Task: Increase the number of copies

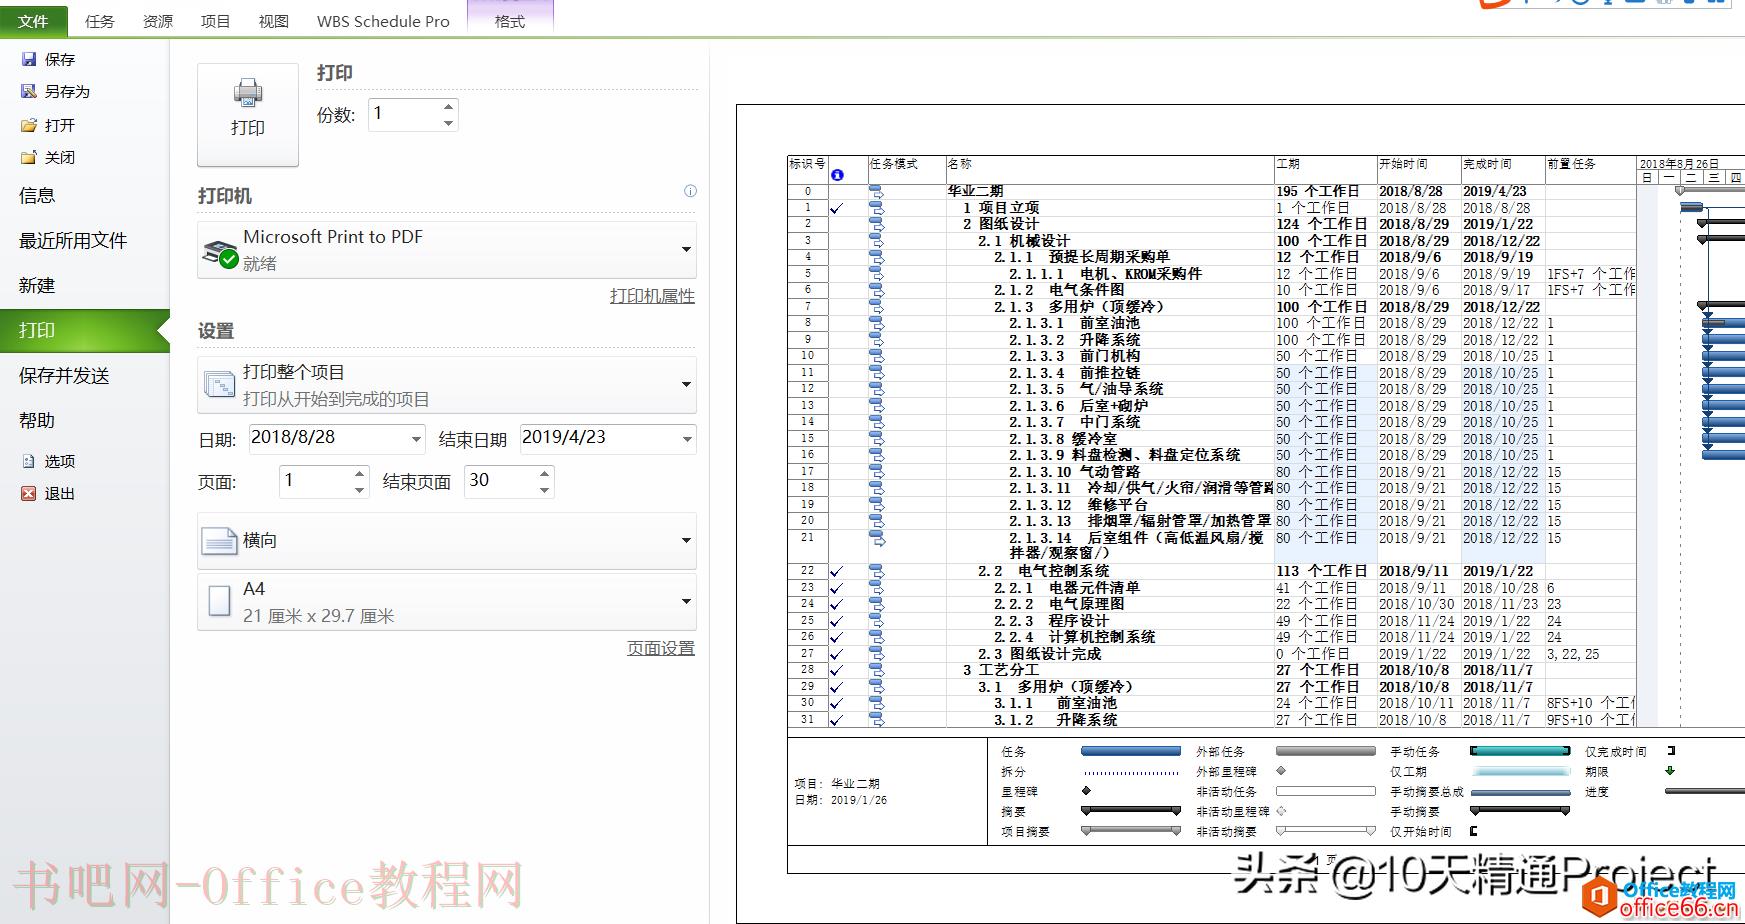Action: [449, 106]
